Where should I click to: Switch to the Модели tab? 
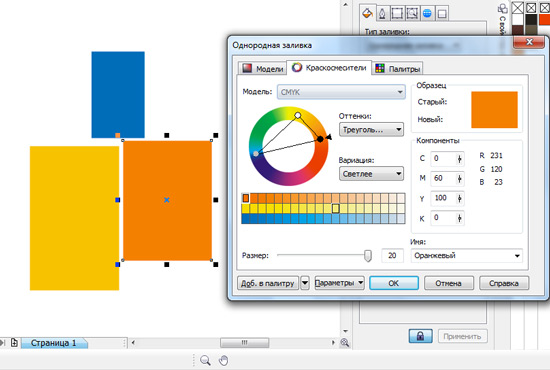[x=262, y=68]
